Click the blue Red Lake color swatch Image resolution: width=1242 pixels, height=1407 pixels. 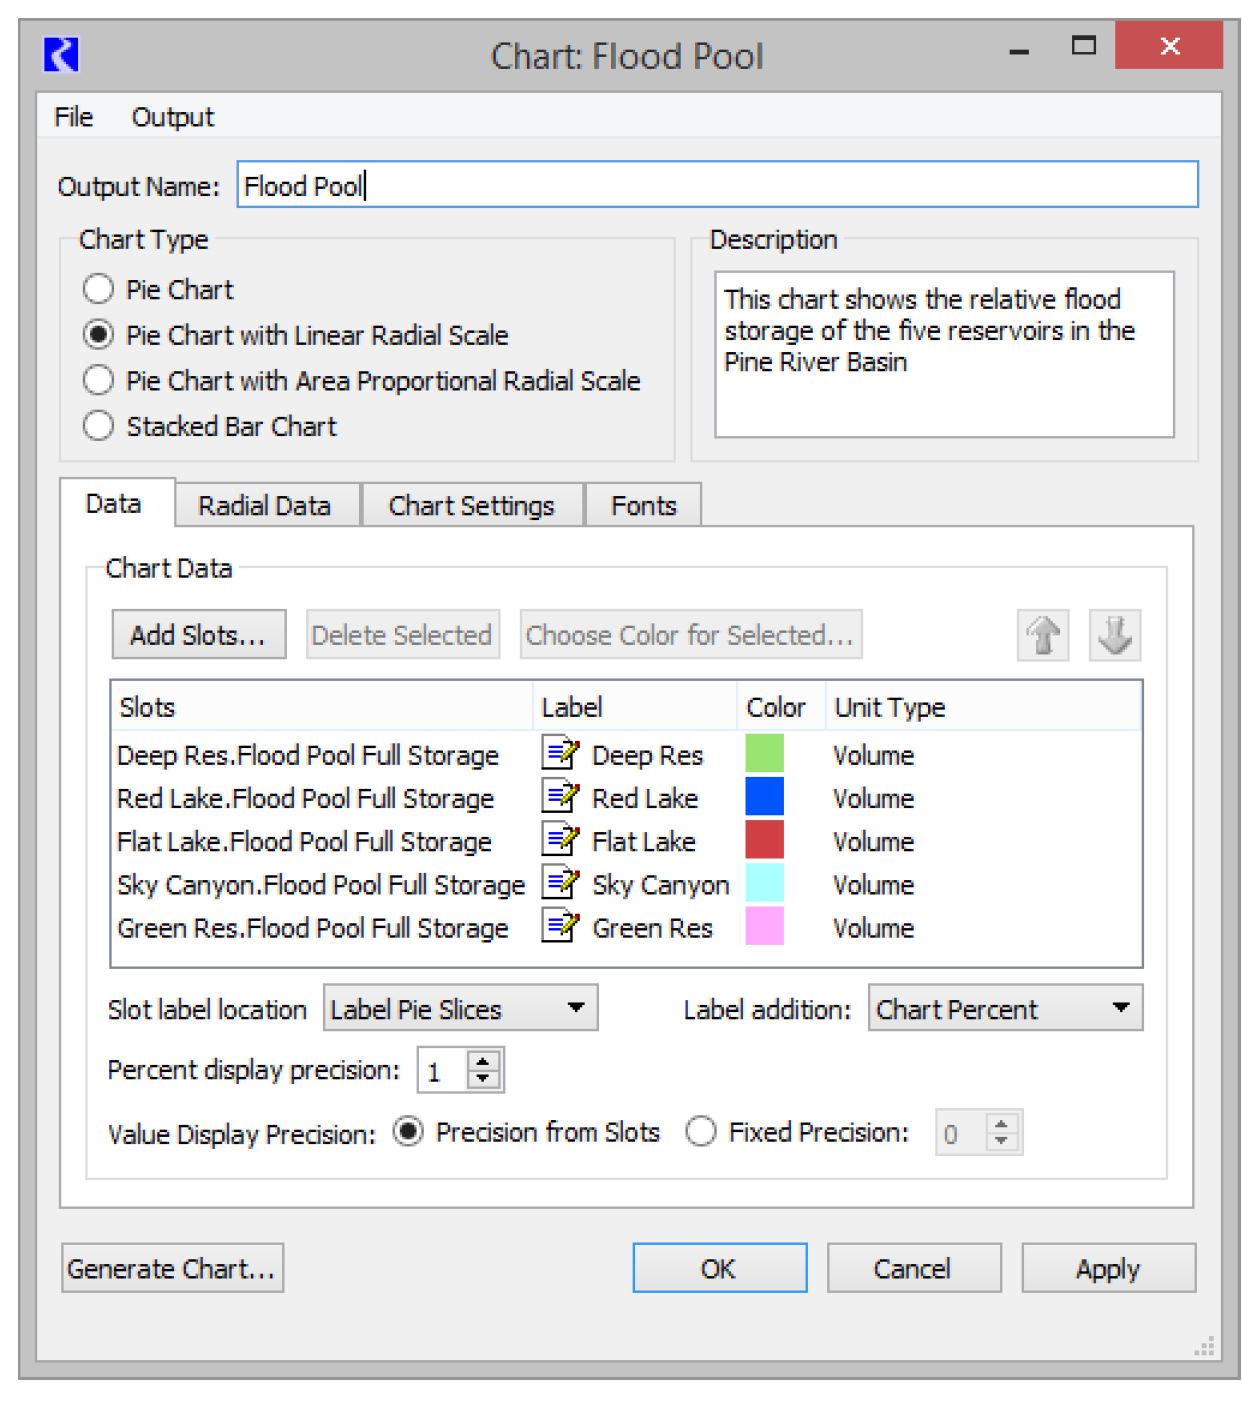click(764, 797)
